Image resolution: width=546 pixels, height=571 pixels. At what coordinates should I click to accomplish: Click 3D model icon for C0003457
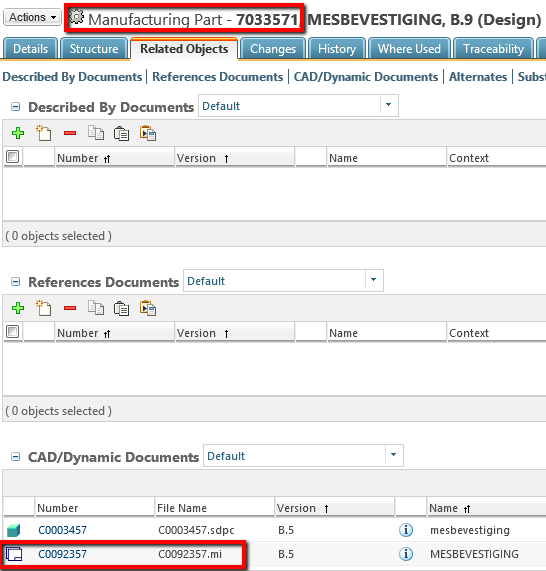tap(14, 530)
